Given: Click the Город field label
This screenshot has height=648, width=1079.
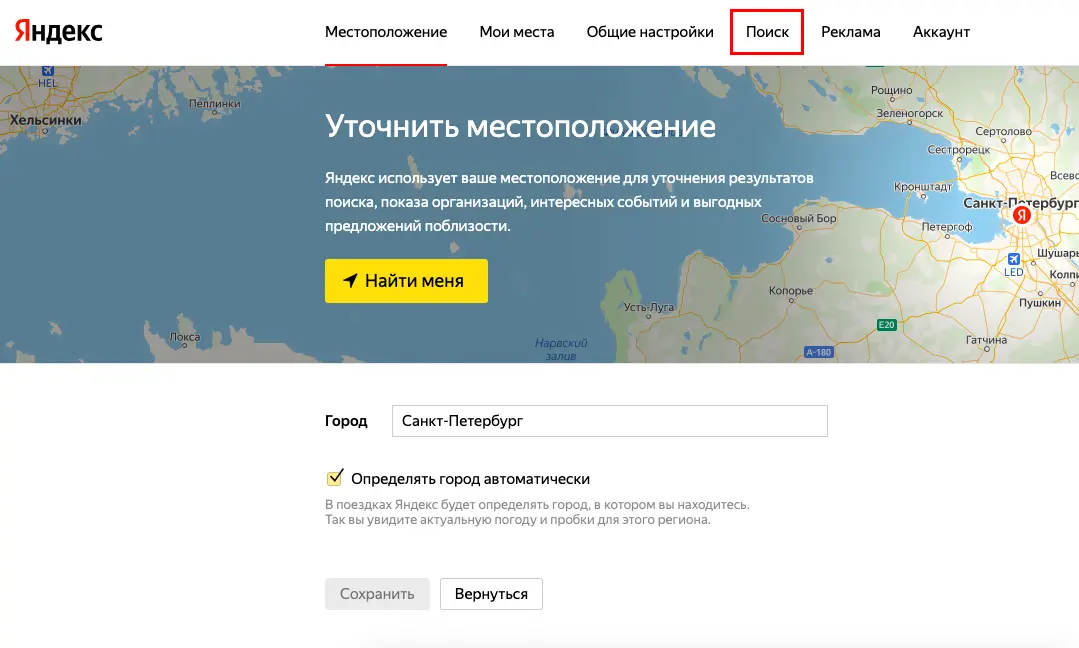Looking at the screenshot, I should pos(346,421).
